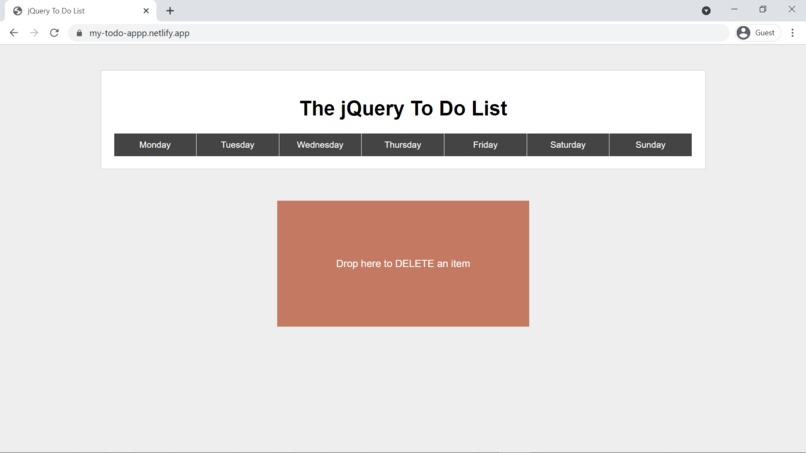The width and height of the screenshot is (806, 453).
Task: Select the Sunday tab
Action: [650, 145]
